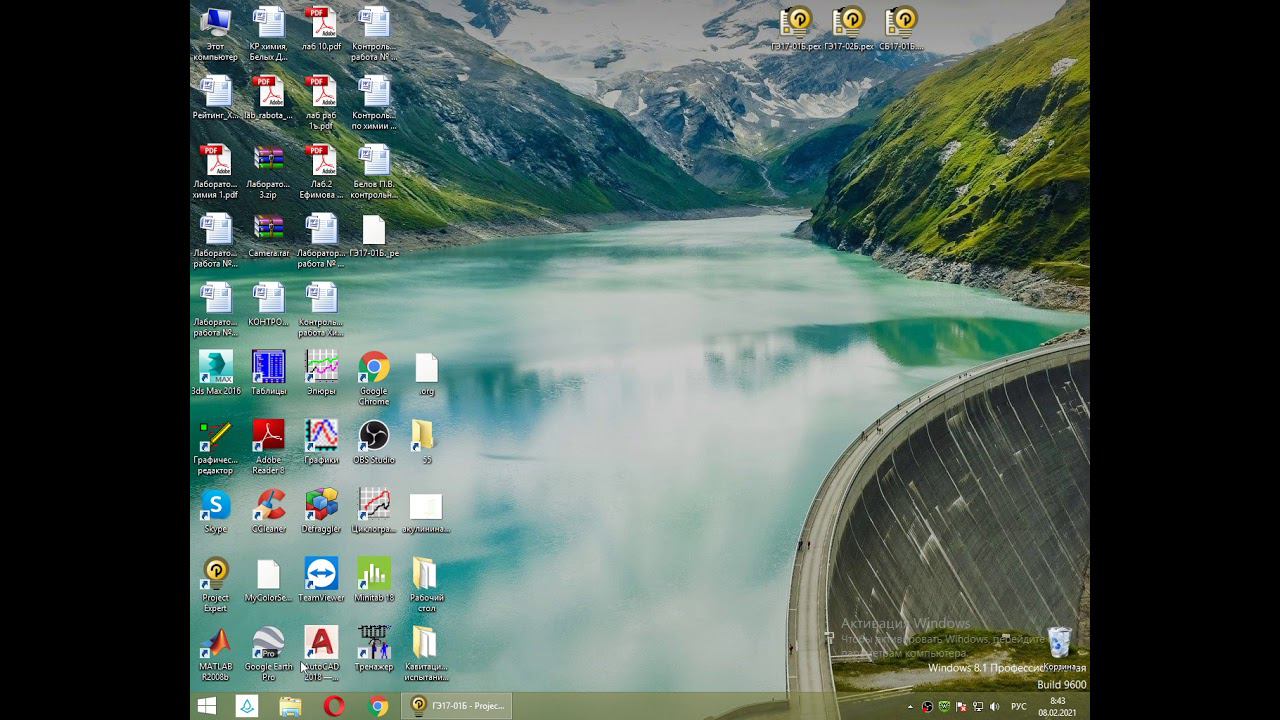Select the Кавитаци испытани folder

[x=426, y=654]
